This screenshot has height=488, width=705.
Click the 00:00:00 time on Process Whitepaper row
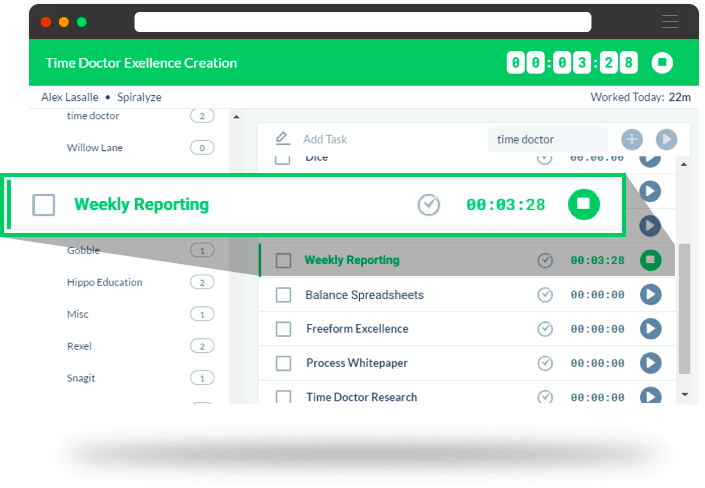(x=597, y=363)
